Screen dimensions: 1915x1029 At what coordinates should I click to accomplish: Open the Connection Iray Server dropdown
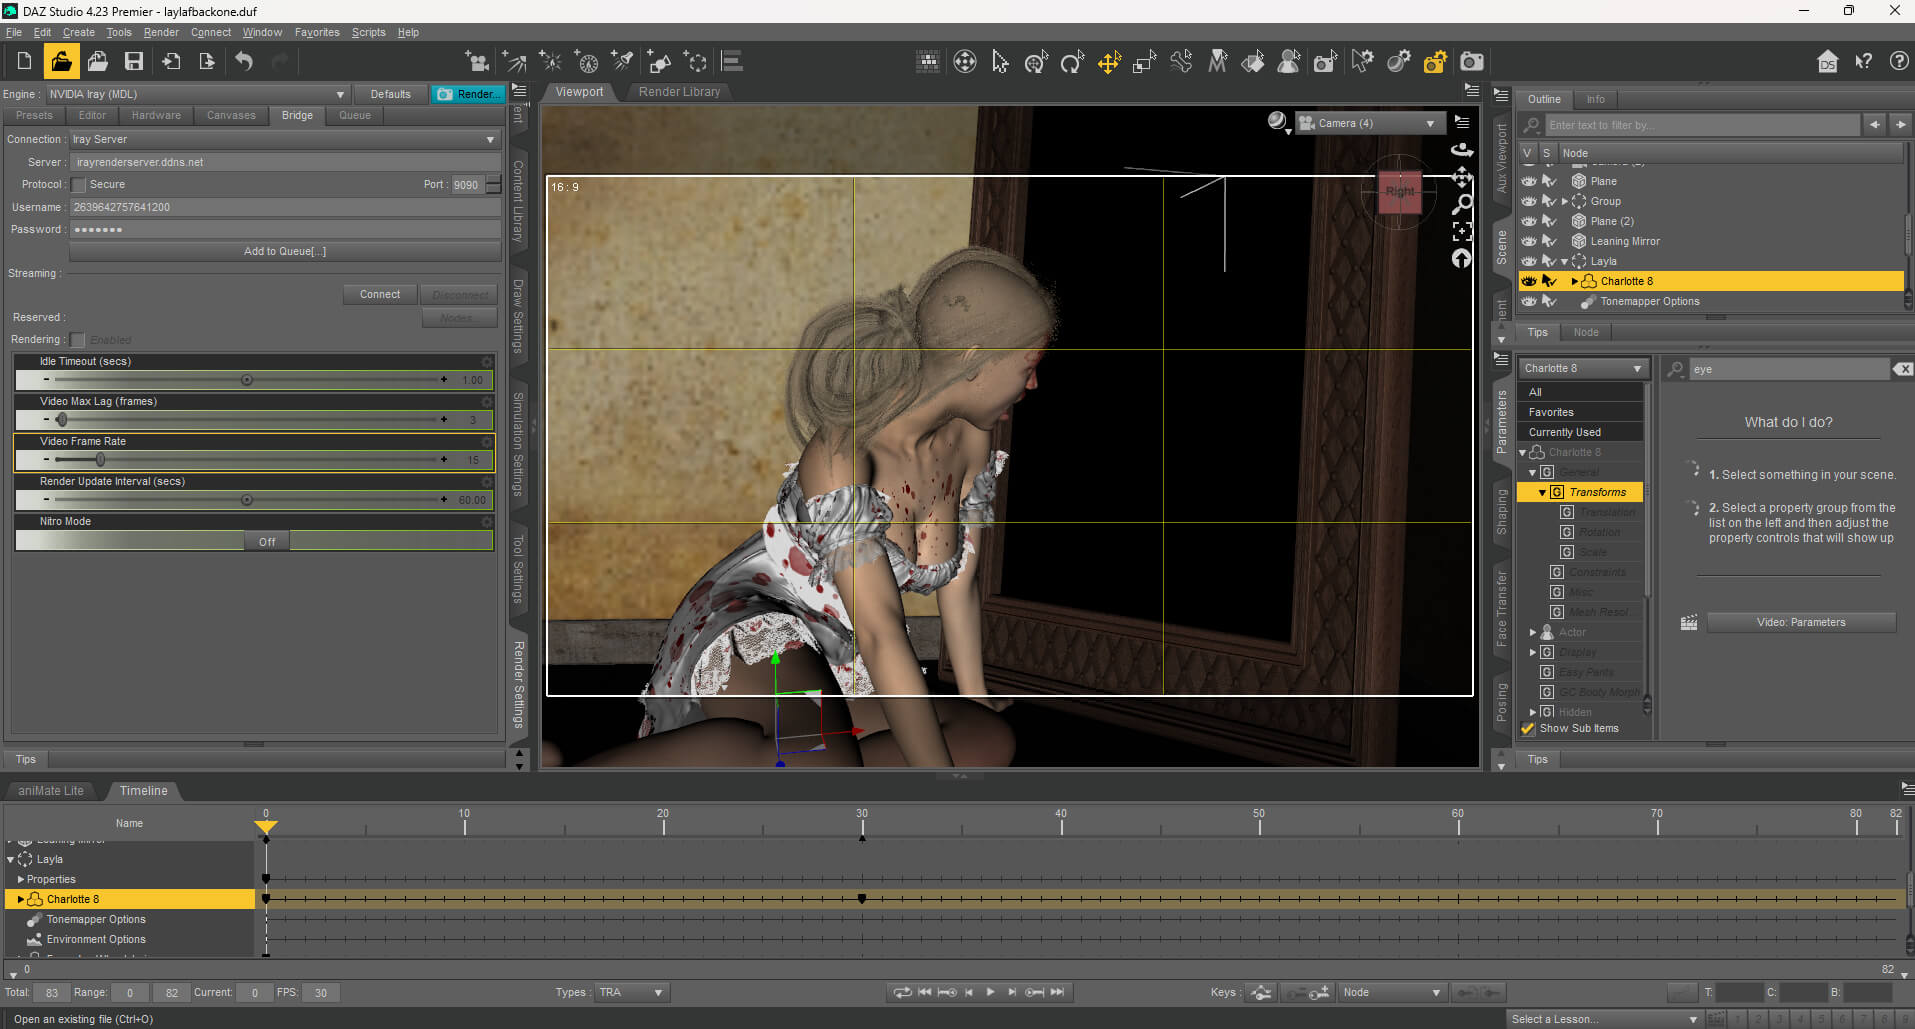(x=284, y=140)
